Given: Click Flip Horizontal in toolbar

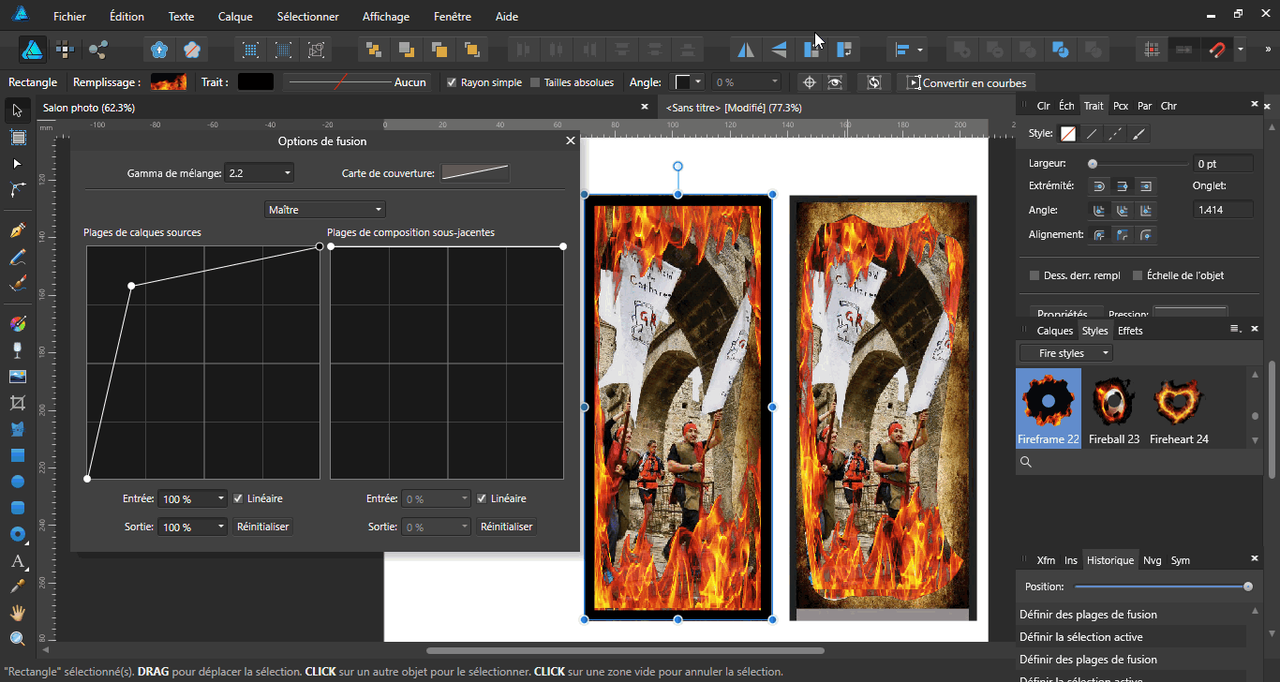Looking at the screenshot, I should pyautogui.click(x=746, y=49).
